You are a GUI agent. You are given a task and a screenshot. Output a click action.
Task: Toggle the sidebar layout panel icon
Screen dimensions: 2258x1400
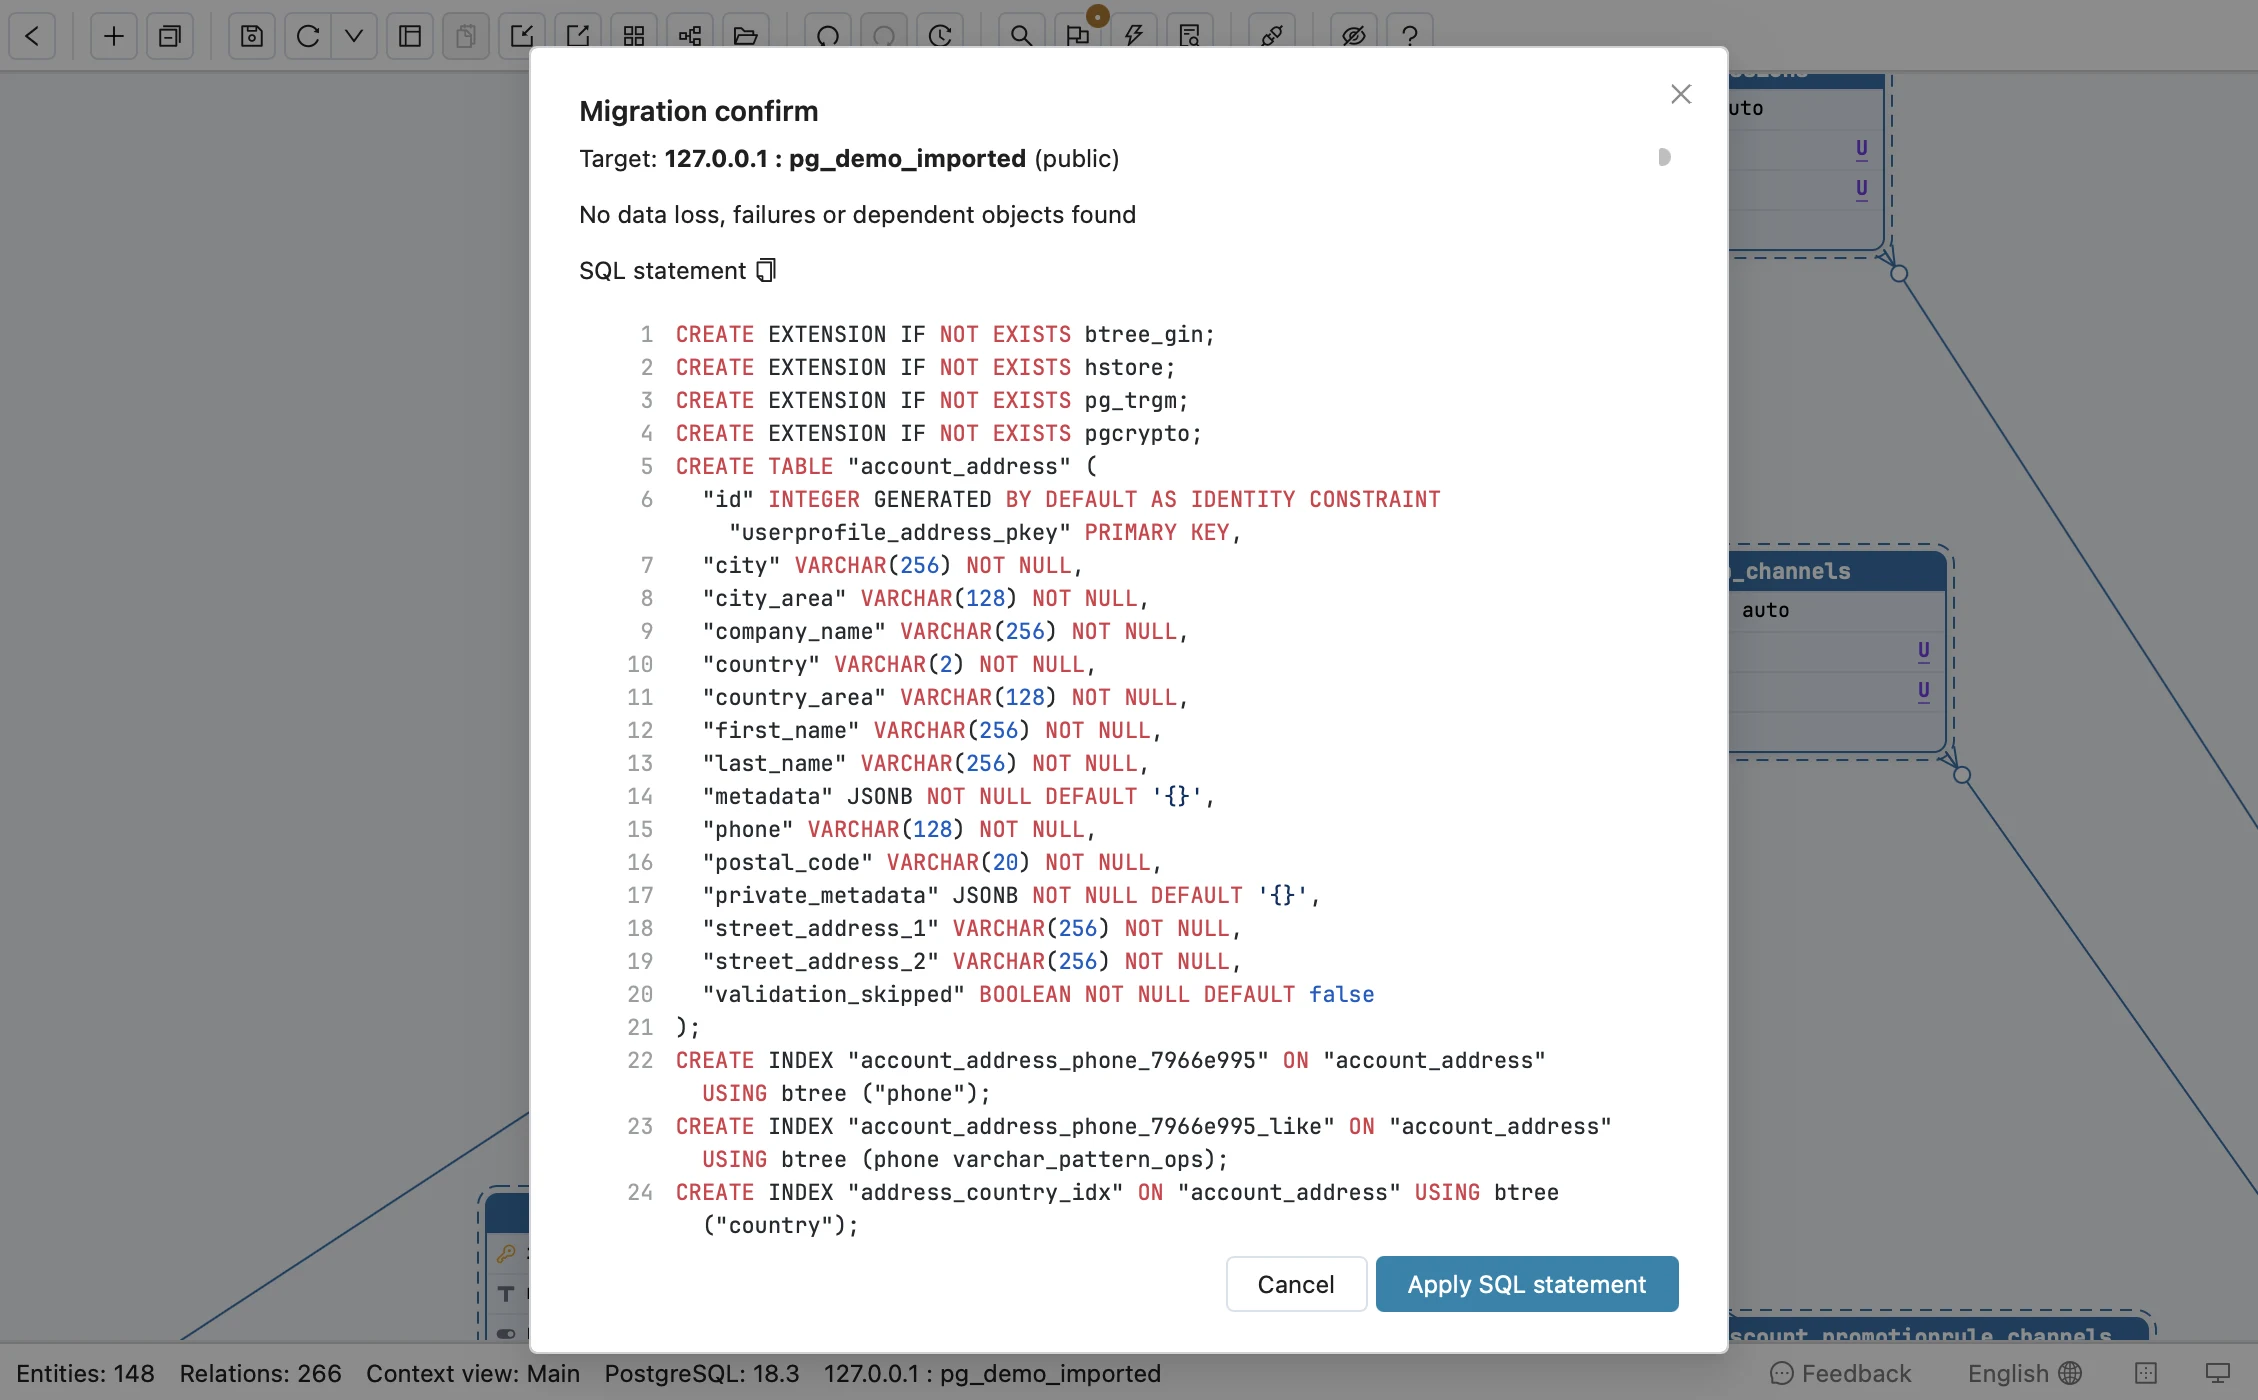[x=410, y=36]
